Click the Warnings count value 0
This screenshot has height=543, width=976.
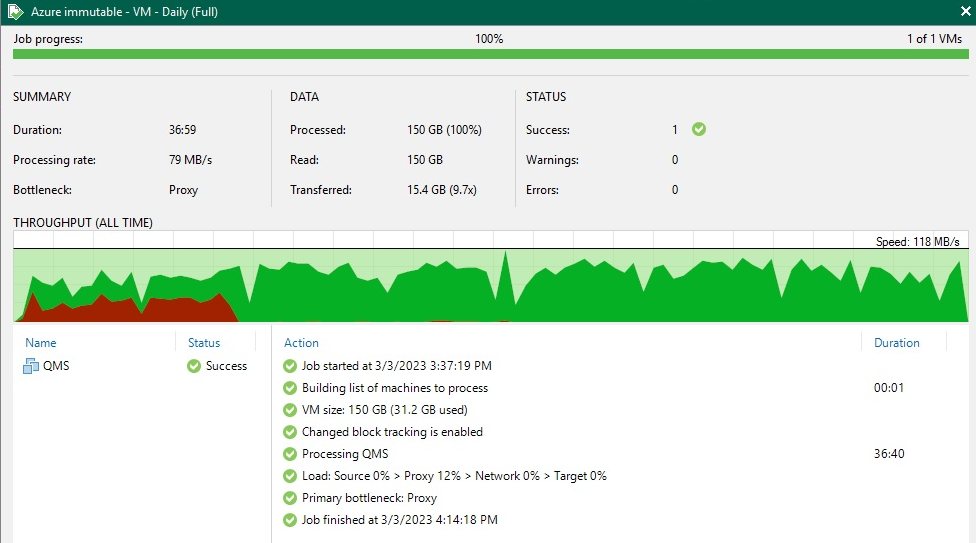pyautogui.click(x=675, y=160)
